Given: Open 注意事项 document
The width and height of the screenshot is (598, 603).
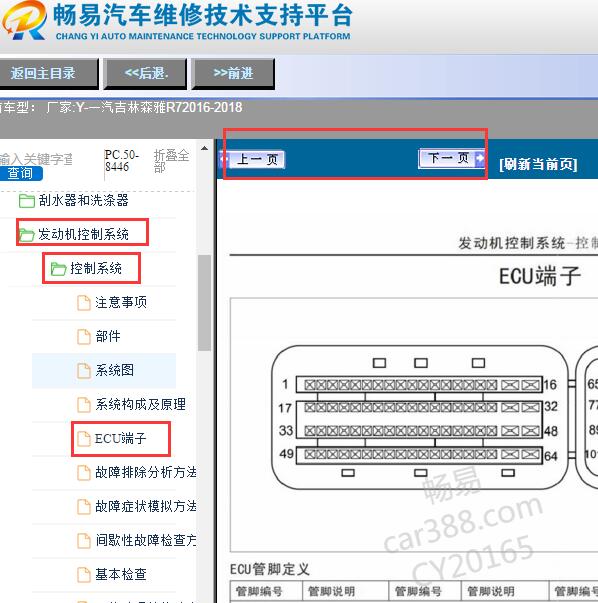Looking at the screenshot, I should 121,302.
